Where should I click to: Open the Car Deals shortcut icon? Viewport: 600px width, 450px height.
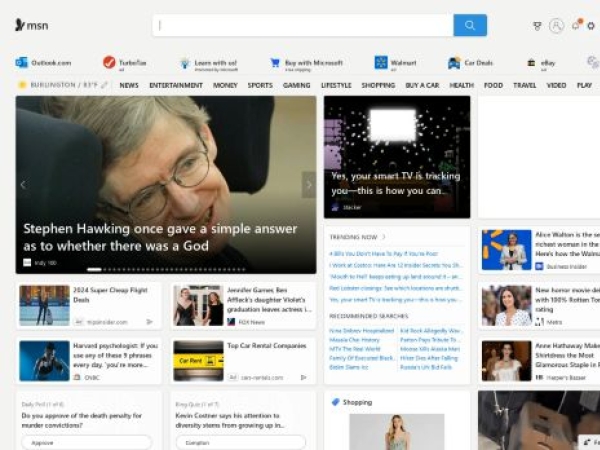[x=454, y=63]
